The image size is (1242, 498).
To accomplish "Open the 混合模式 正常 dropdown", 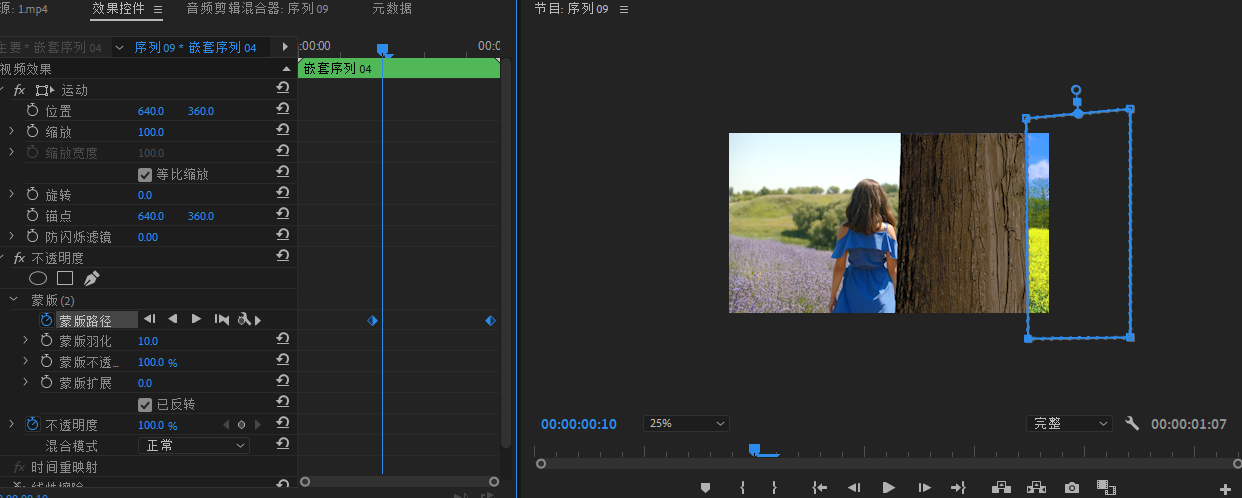I will [x=193, y=445].
